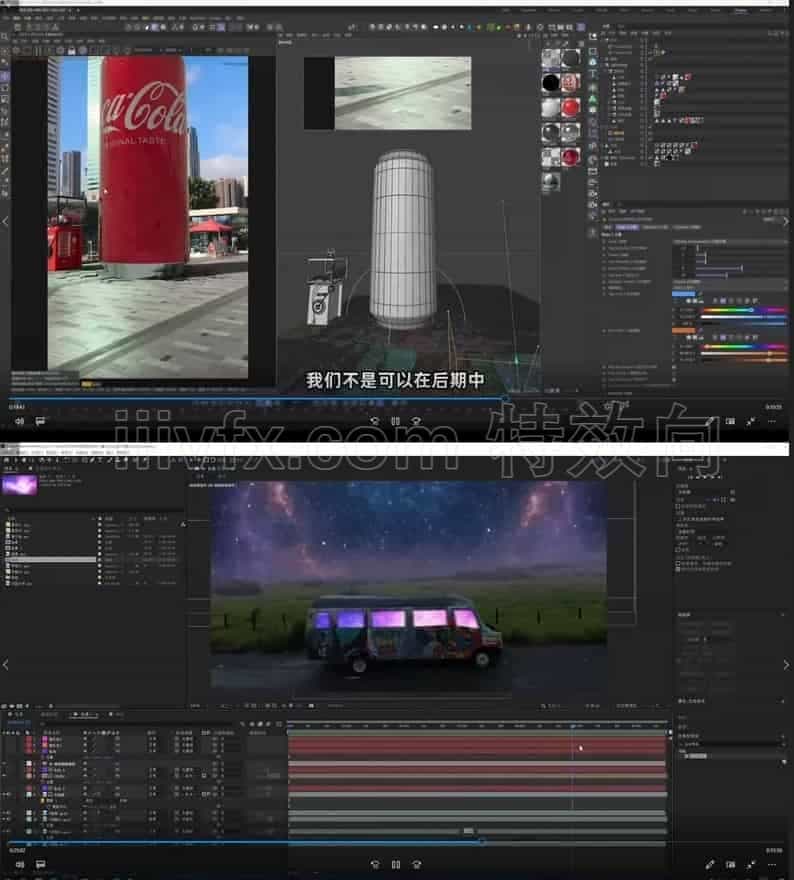
Task: Select the orange-highlighted row in object manager
Action: coord(616,133)
